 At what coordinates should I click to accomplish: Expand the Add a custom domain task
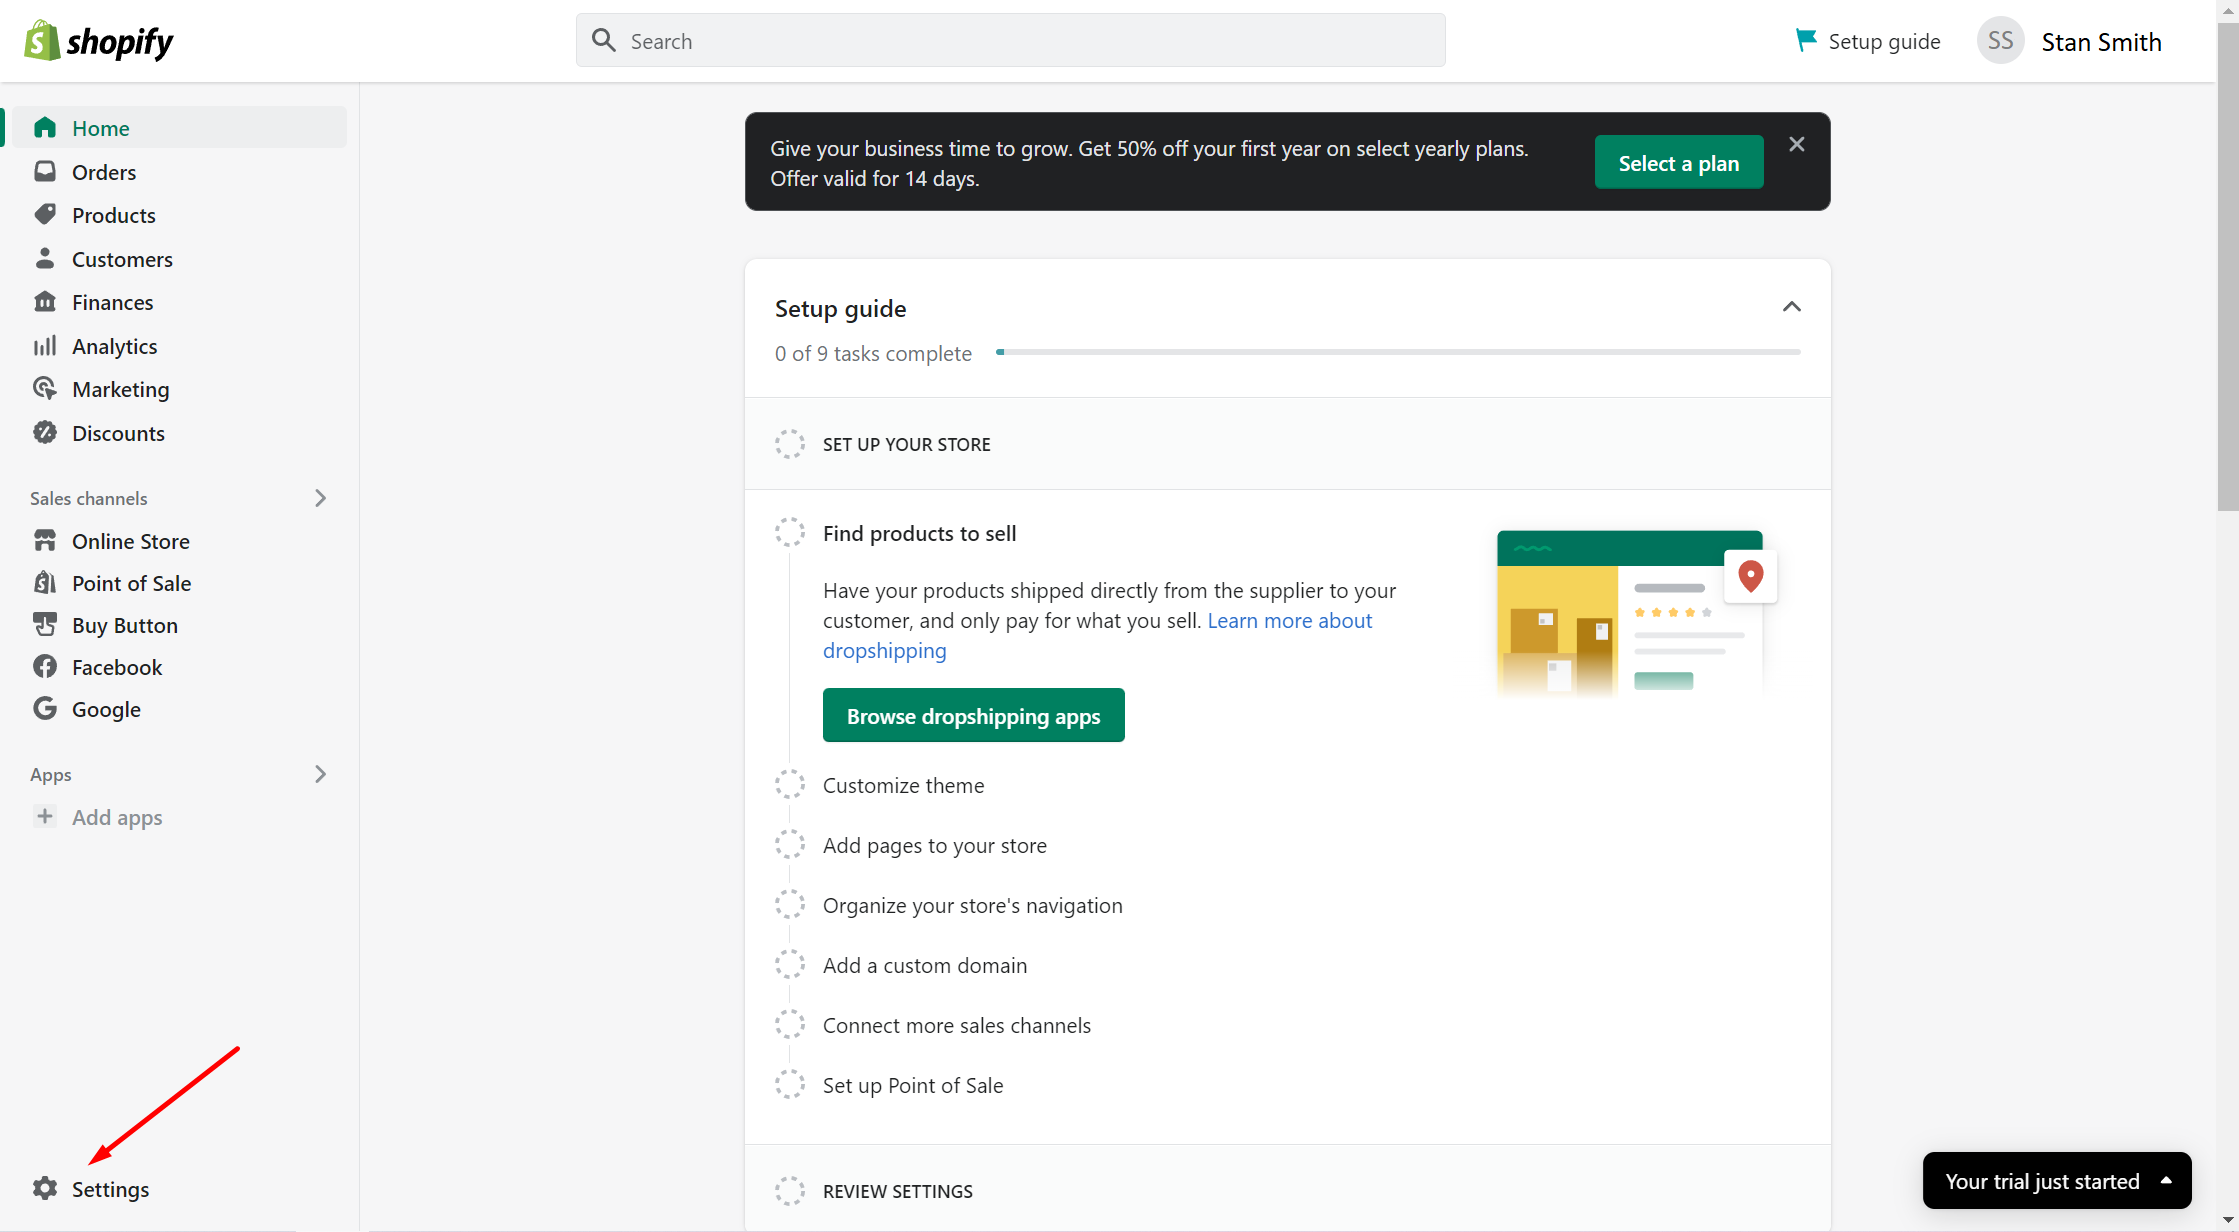924,965
